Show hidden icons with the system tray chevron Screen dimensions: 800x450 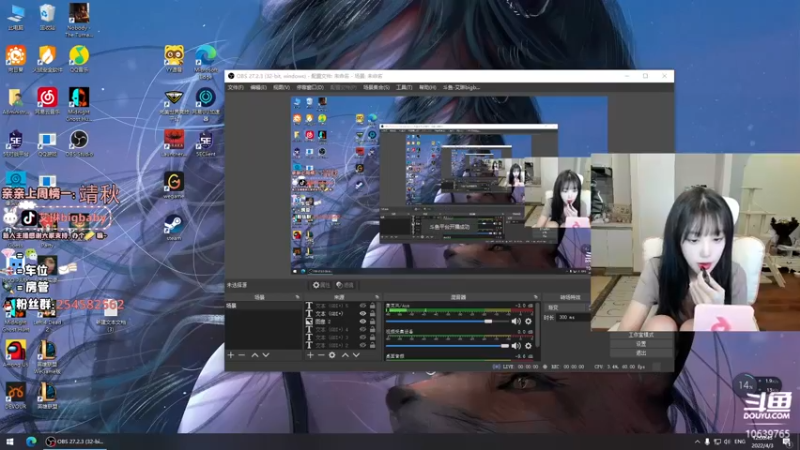point(697,441)
